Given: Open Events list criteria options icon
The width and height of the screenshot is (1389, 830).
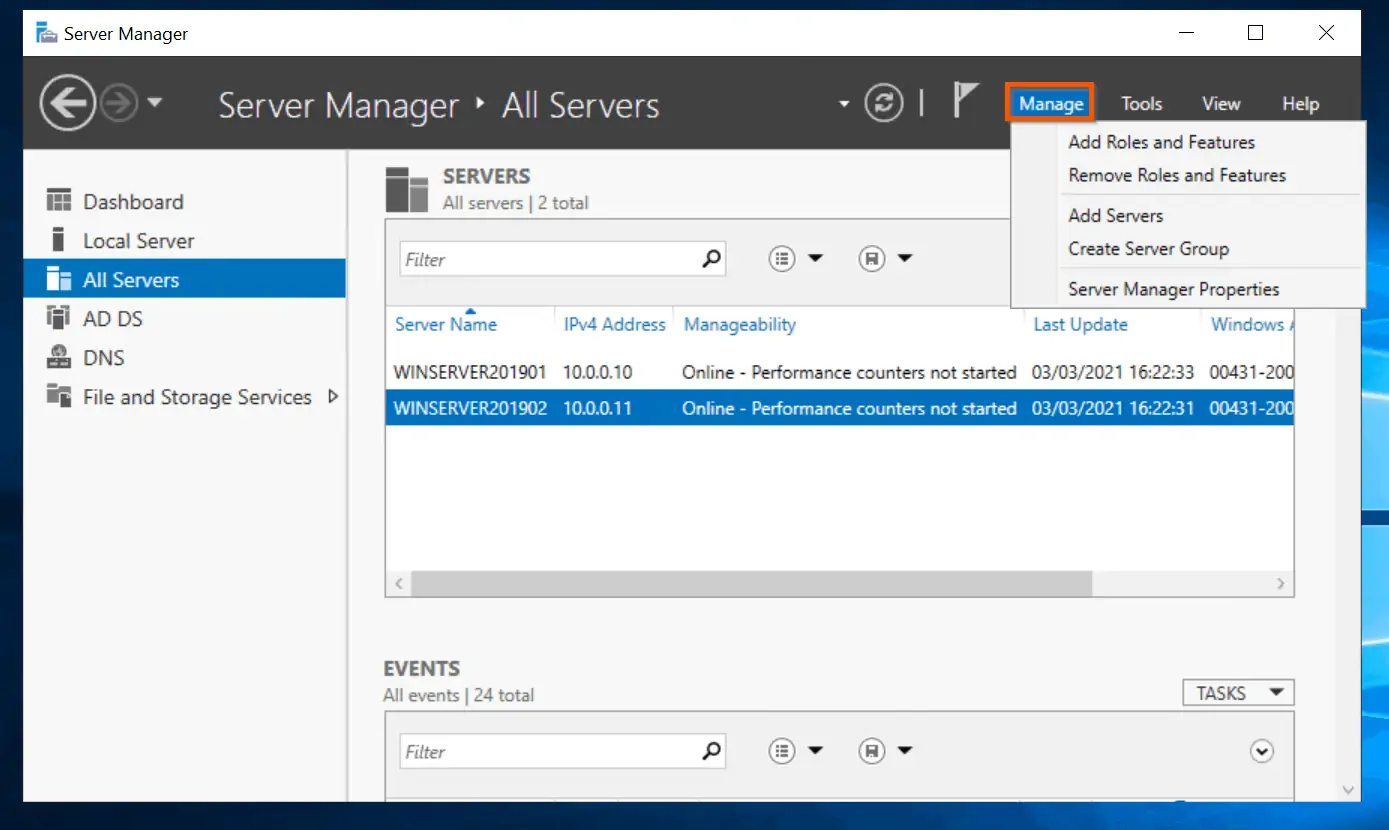Looking at the screenshot, I should (781, 750).
